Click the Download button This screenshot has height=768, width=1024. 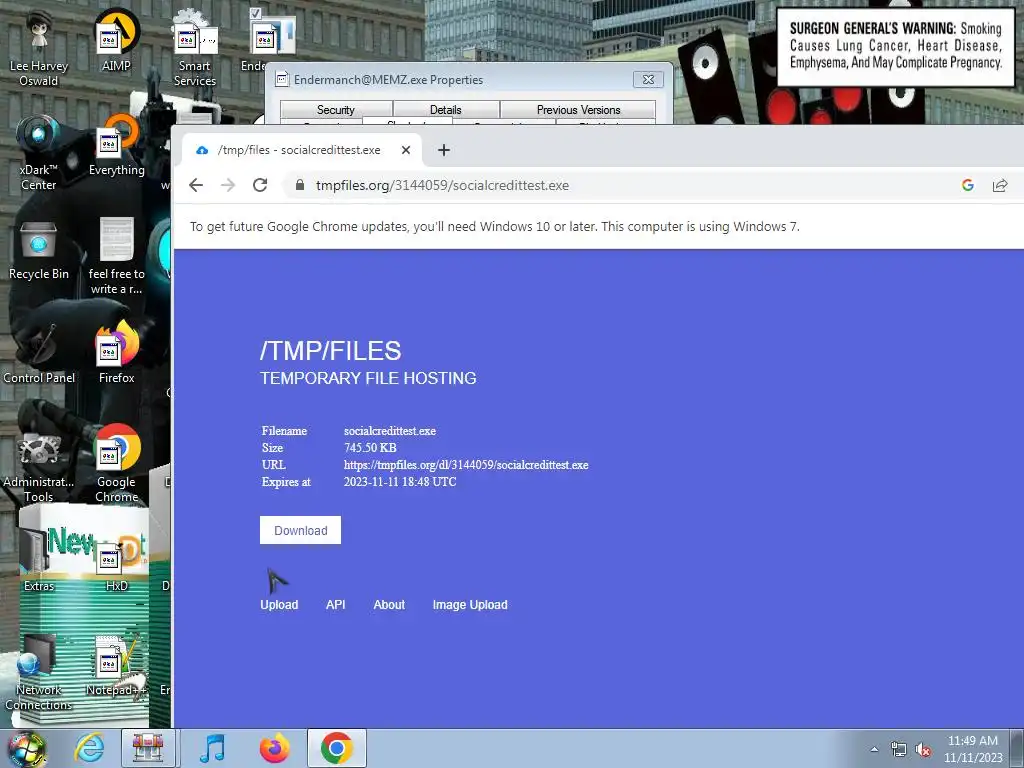coord(300,530)
